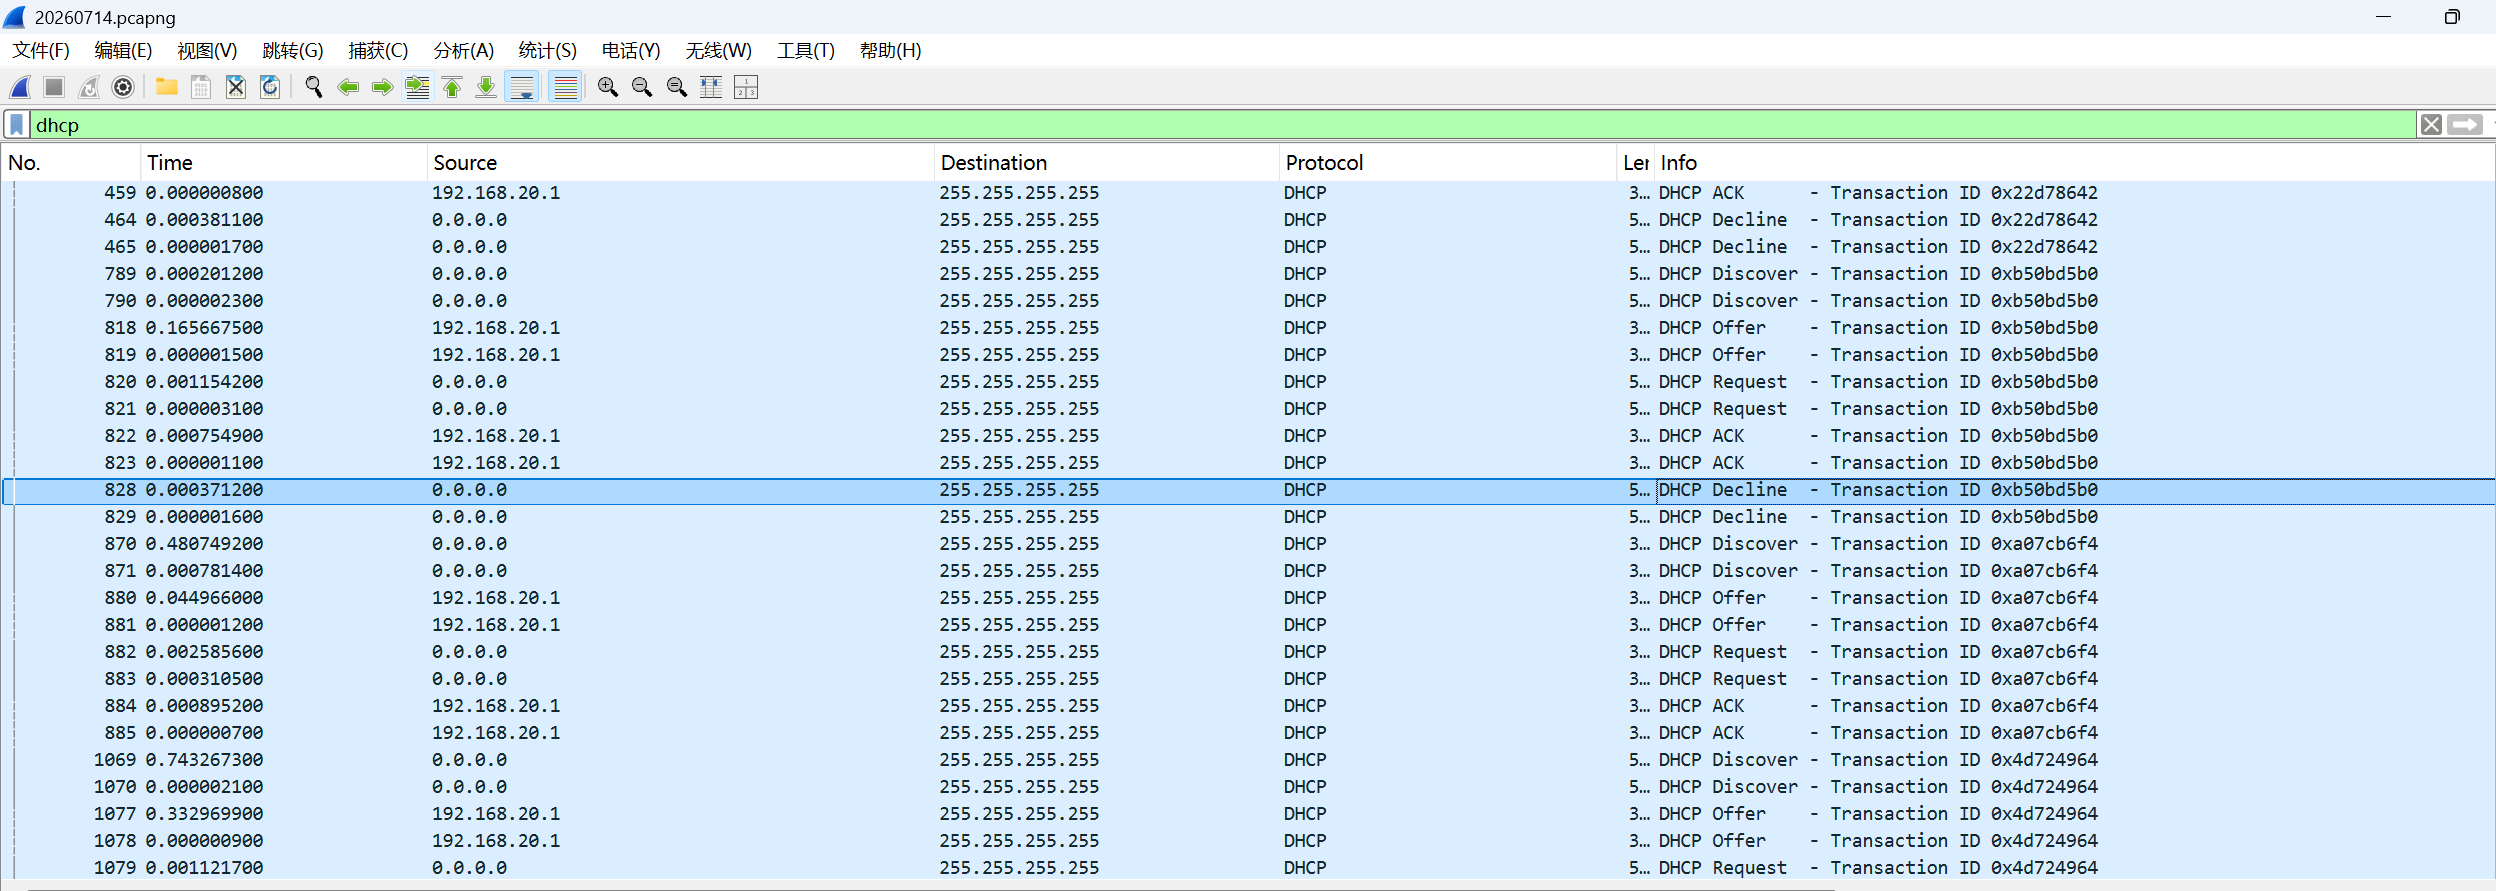Viewport: 2496px width, 891px height.
Task: Select packet 881 DHCP Offer row
Action: pos(1248,625)
